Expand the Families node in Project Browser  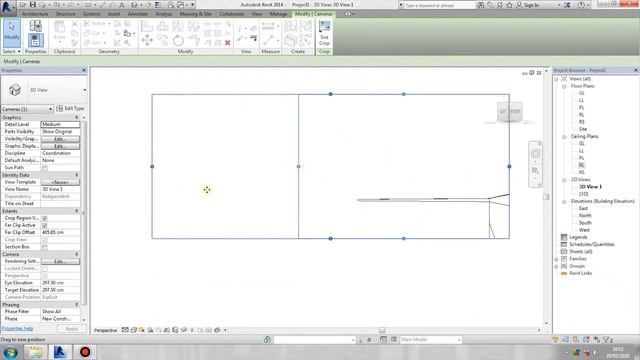point(556,259)
